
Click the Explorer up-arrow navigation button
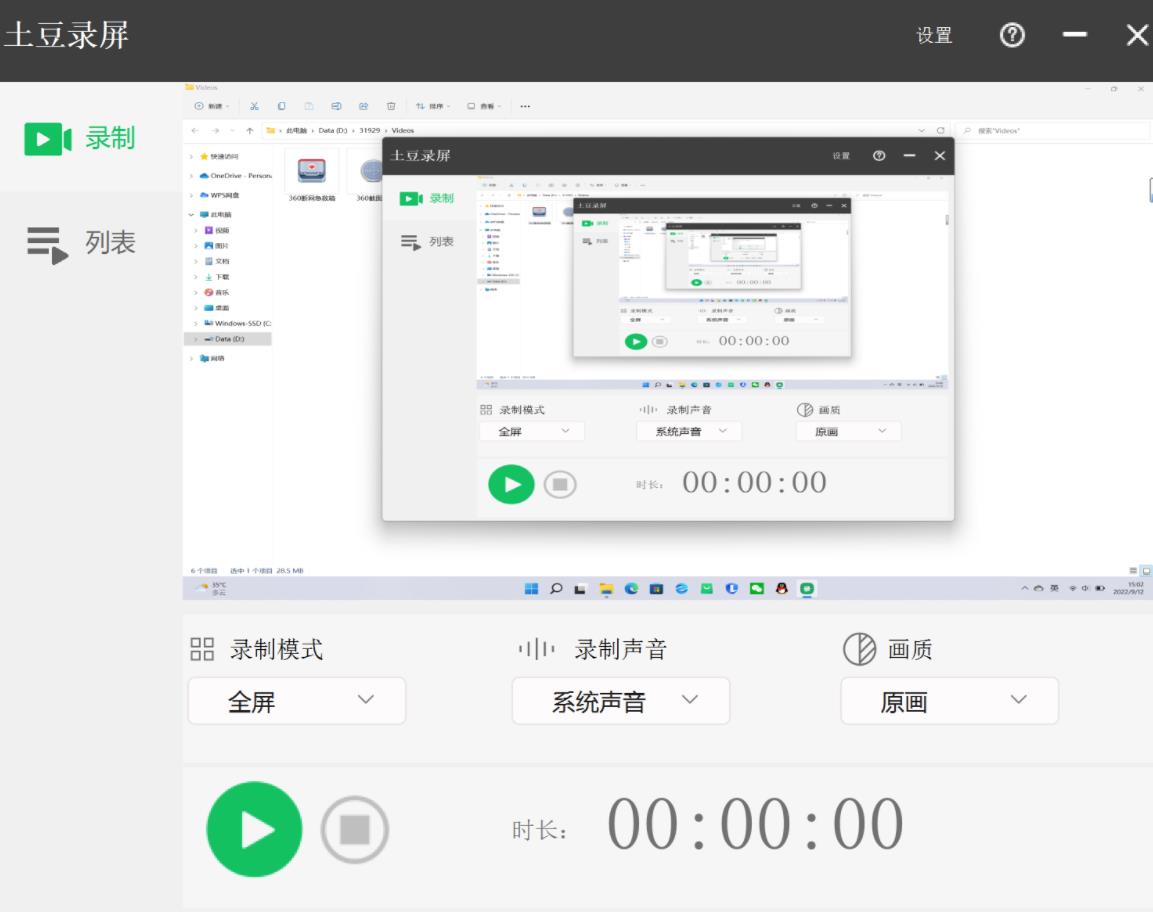pos(250,130)
